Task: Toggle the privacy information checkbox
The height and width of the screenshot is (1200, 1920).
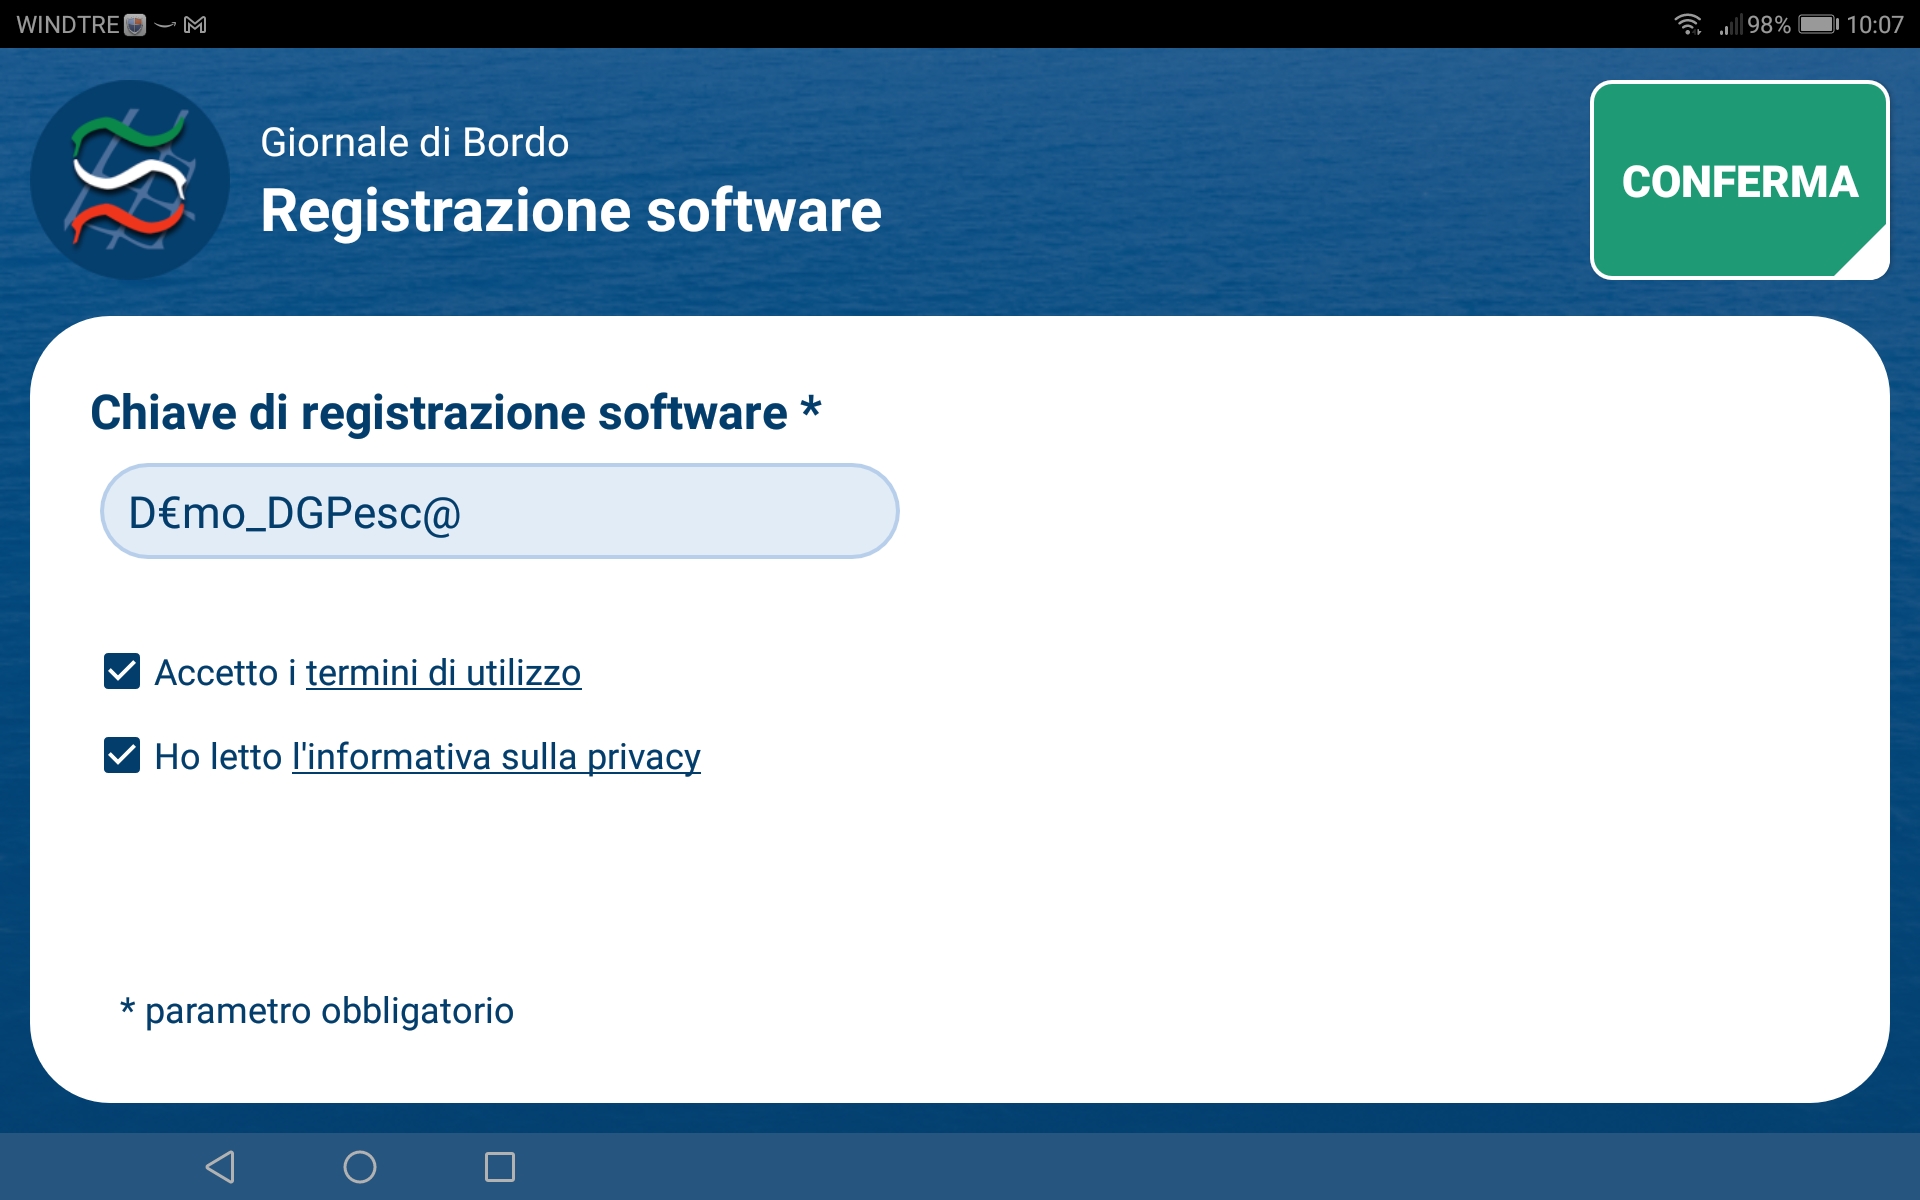Action: 122,755
